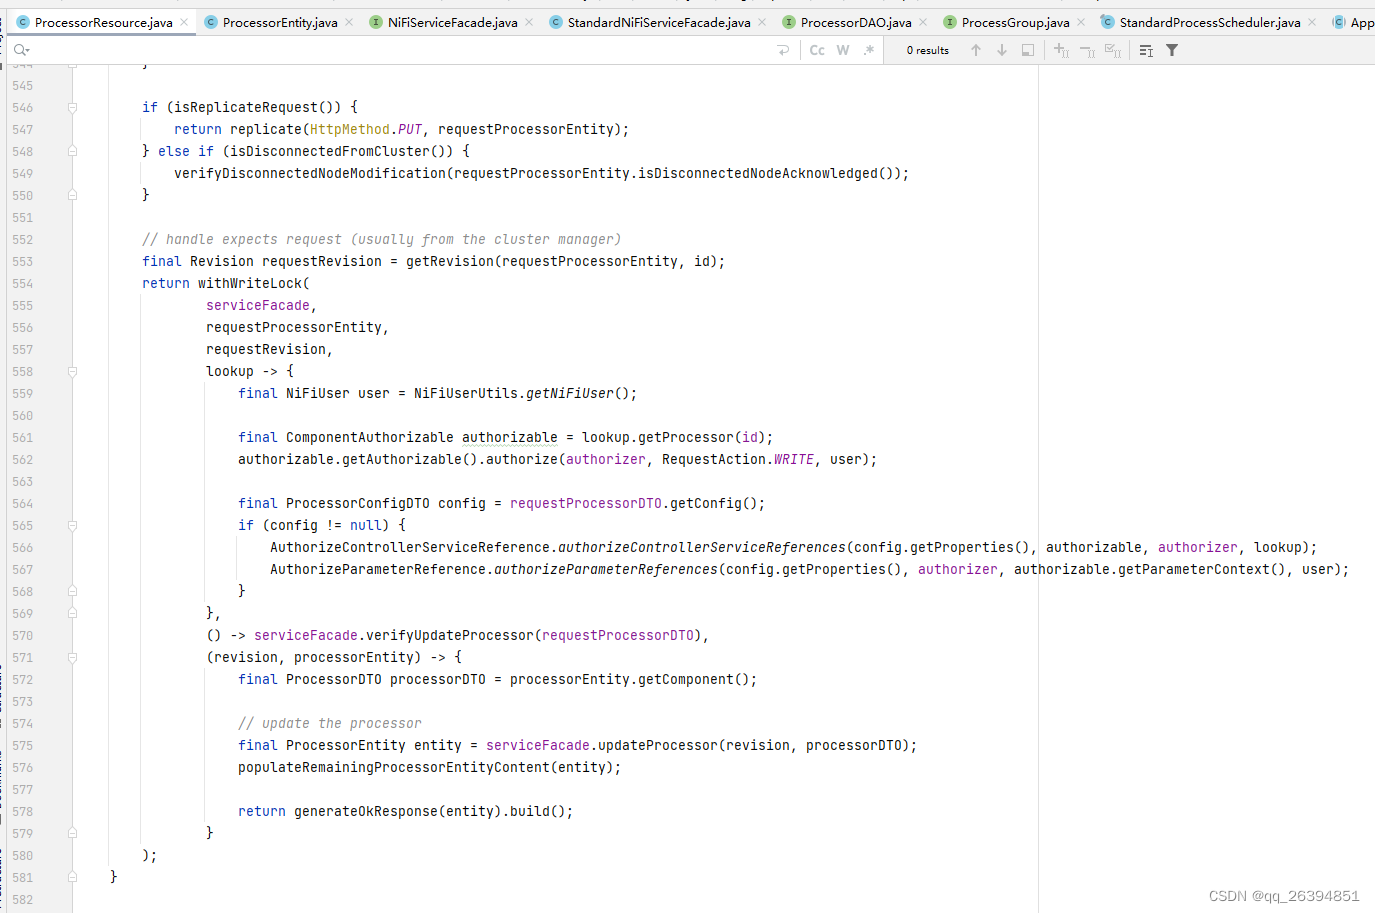Collapse fold marker at line 548
Screen dimensions: 1375x913
point(72,151)
